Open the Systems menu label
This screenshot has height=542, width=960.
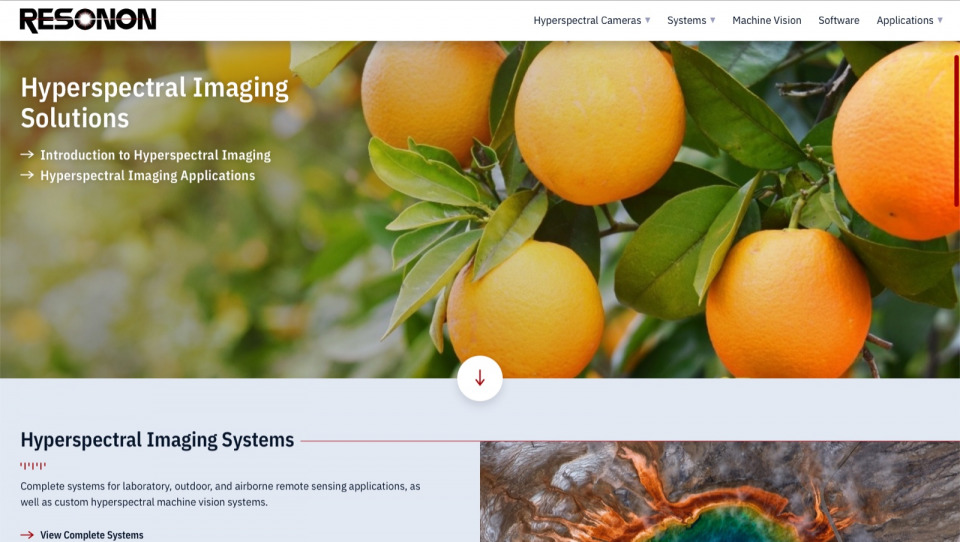tap(686, 20)
